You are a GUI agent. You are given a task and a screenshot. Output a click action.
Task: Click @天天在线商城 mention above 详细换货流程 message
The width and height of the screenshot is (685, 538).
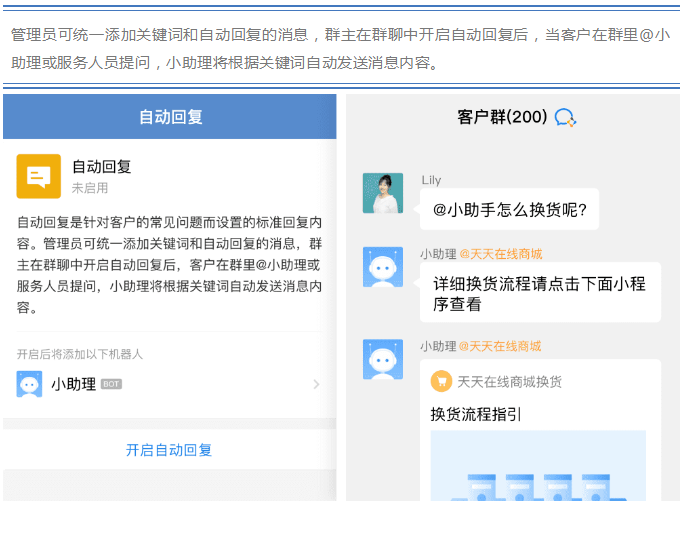pyautogui.click(x=501, y=254)
